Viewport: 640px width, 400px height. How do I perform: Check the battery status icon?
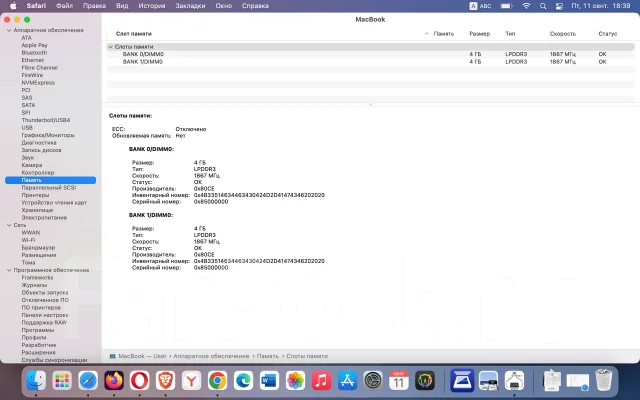click(507, 6)
